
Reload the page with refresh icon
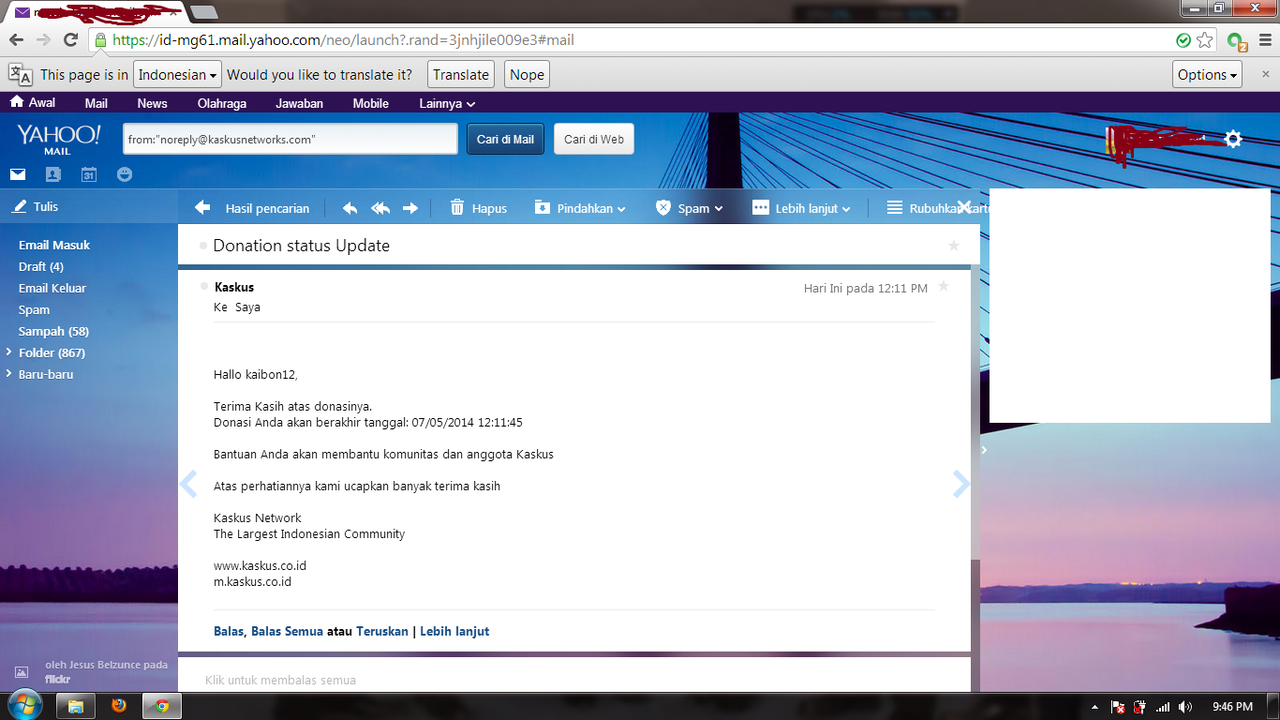(x=70, y=40)
